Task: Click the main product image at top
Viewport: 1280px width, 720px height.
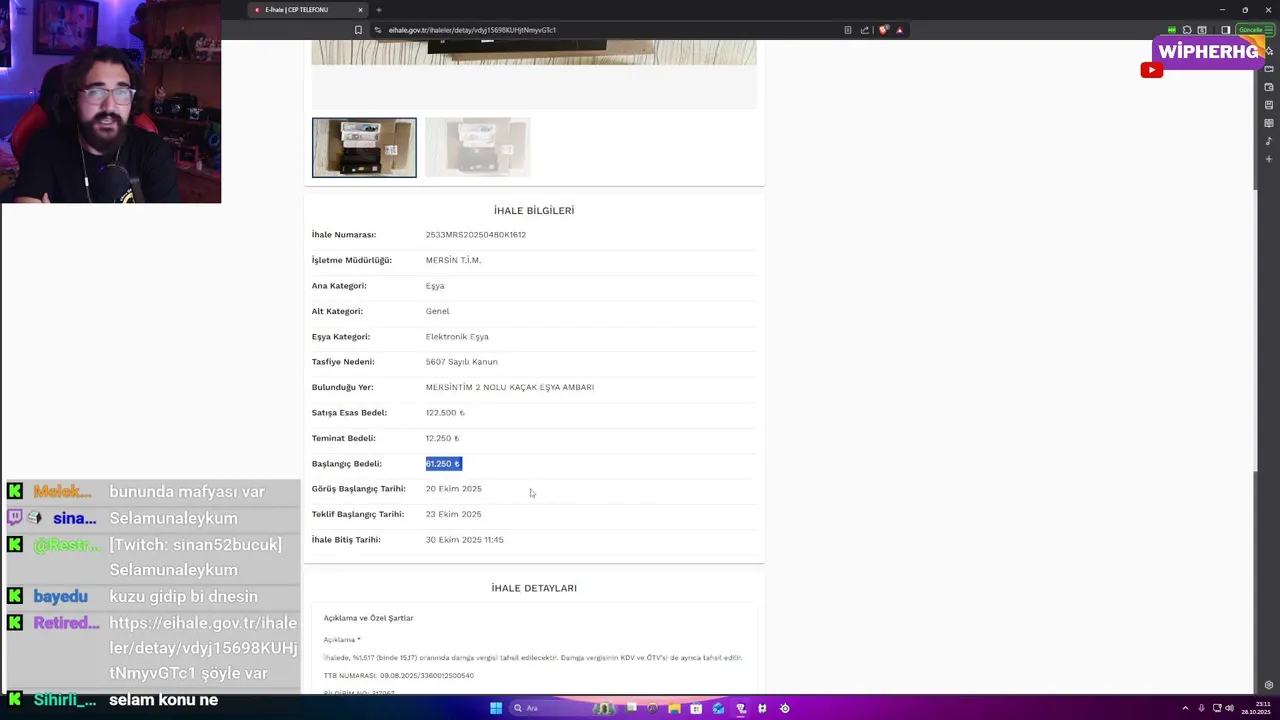Action: tap(534, 53)
